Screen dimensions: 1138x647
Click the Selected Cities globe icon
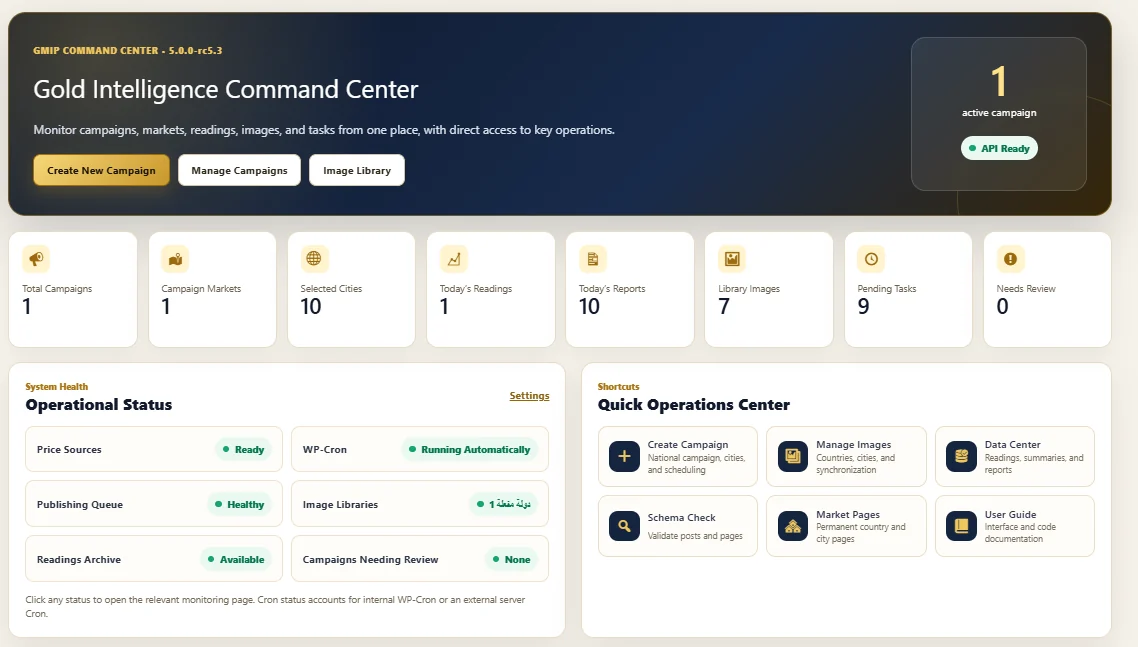[314, 259]
